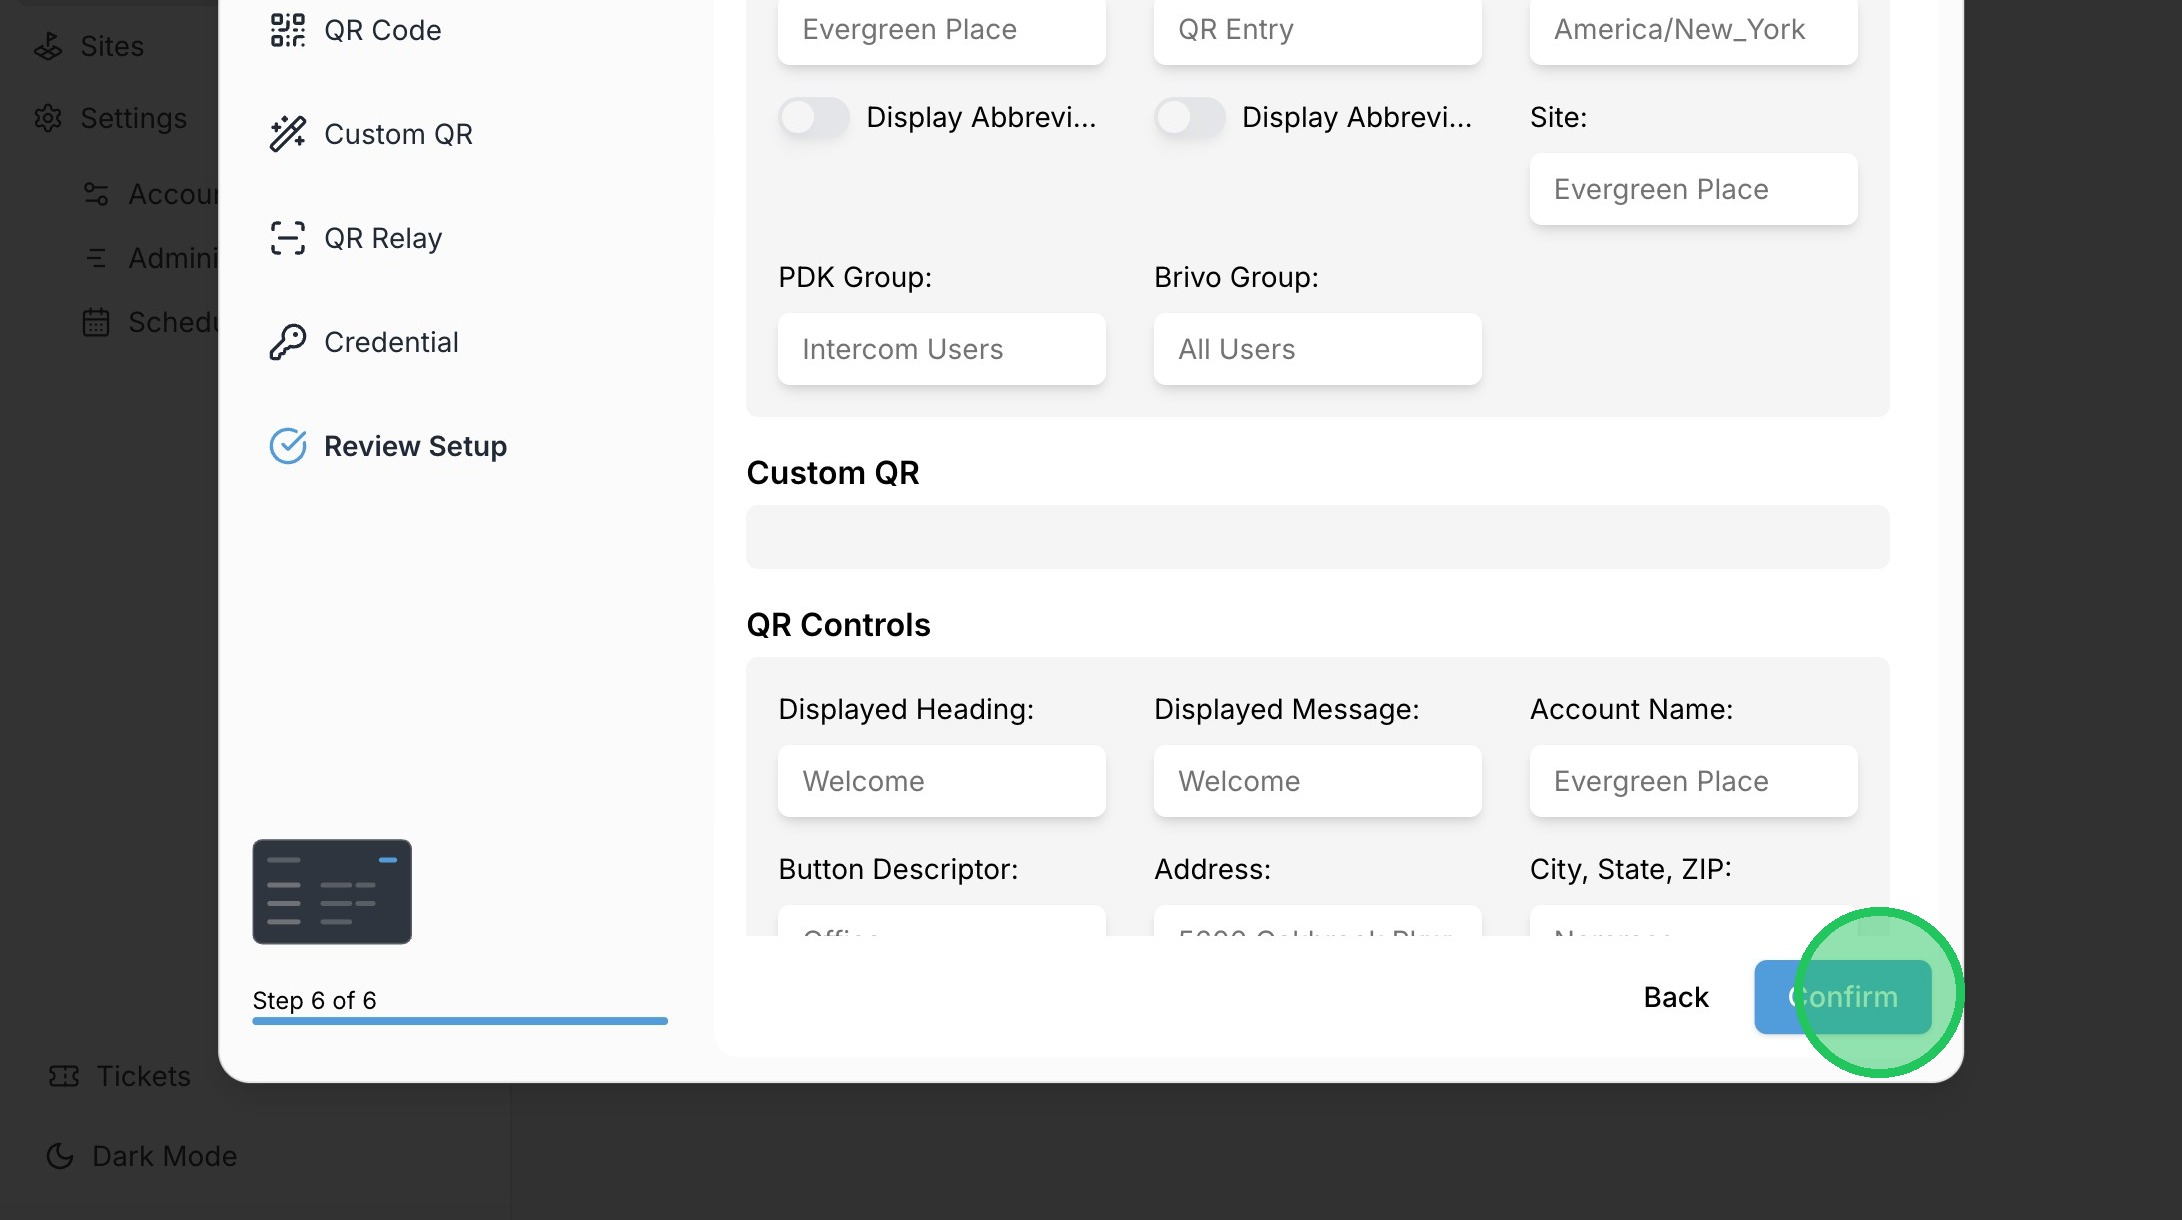The height and width of the screenshot is (1220, 2182).
Task: Click the Credential key icon
Action: tap(287, 342)
